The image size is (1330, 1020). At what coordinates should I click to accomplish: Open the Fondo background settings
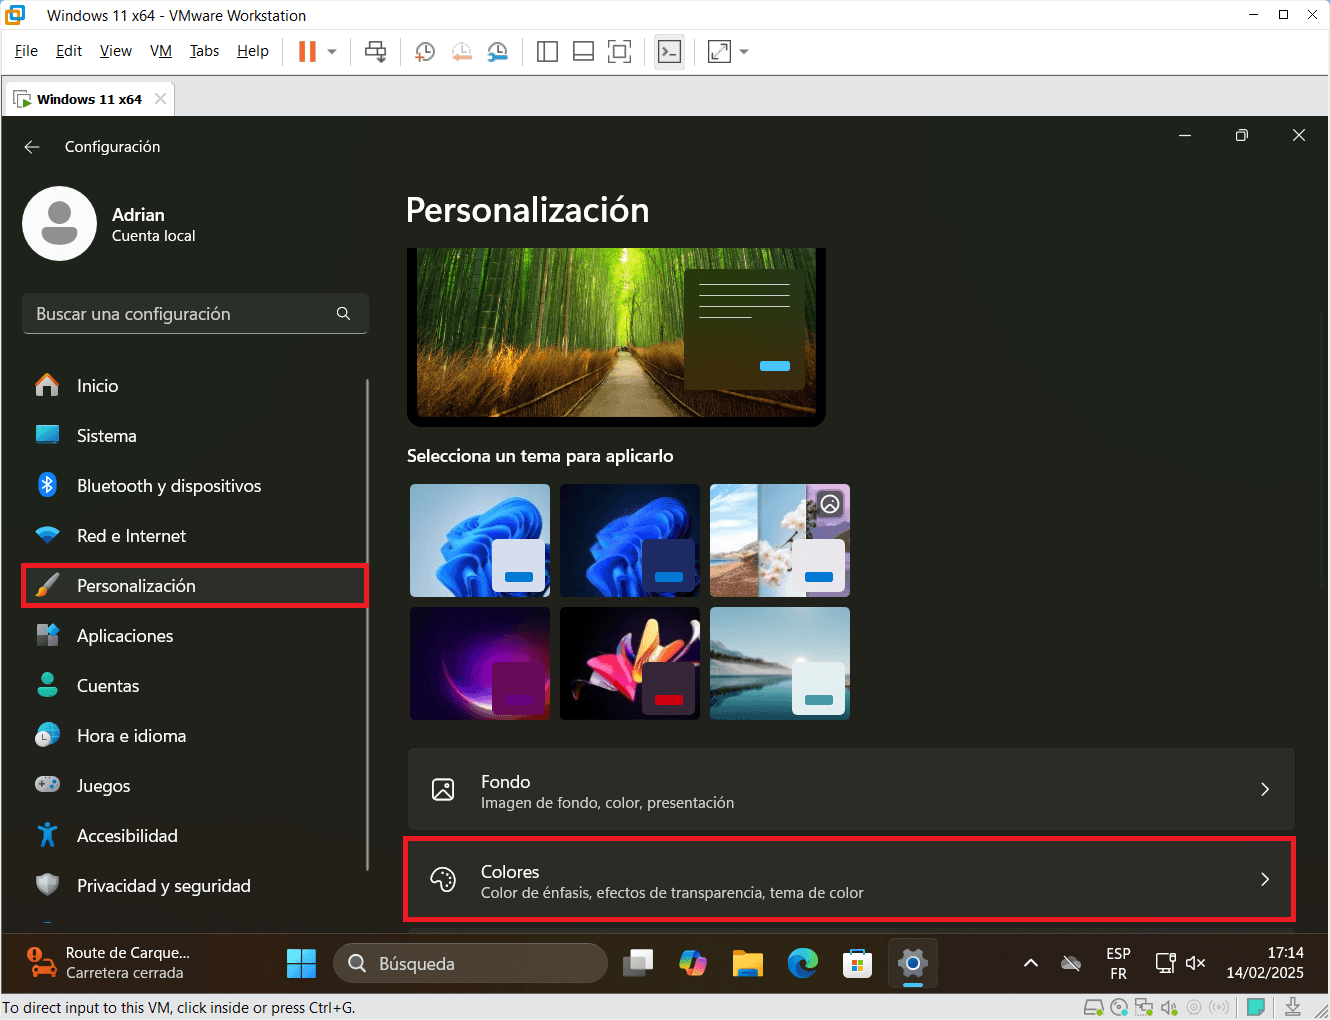(x=851, y=790)
